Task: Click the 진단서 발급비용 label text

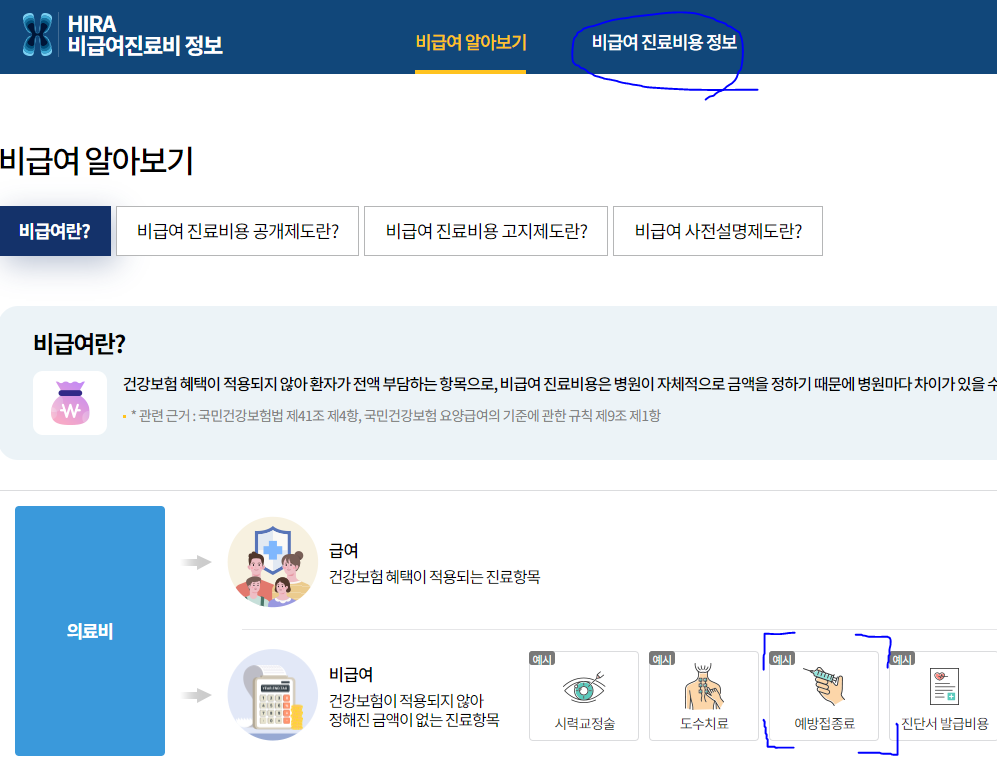Action: pyautogui.click(x=945, y=724)
